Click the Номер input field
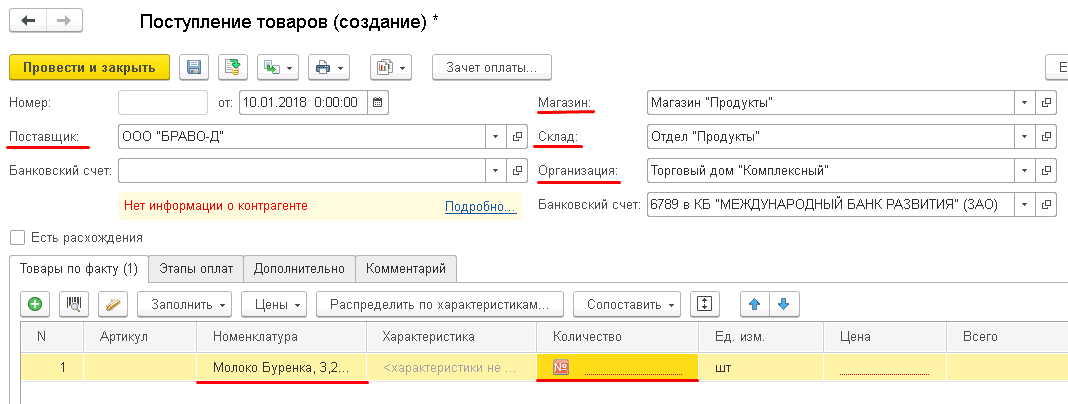The height and width of the screenshot is (404, 1068). click(163, 102)
